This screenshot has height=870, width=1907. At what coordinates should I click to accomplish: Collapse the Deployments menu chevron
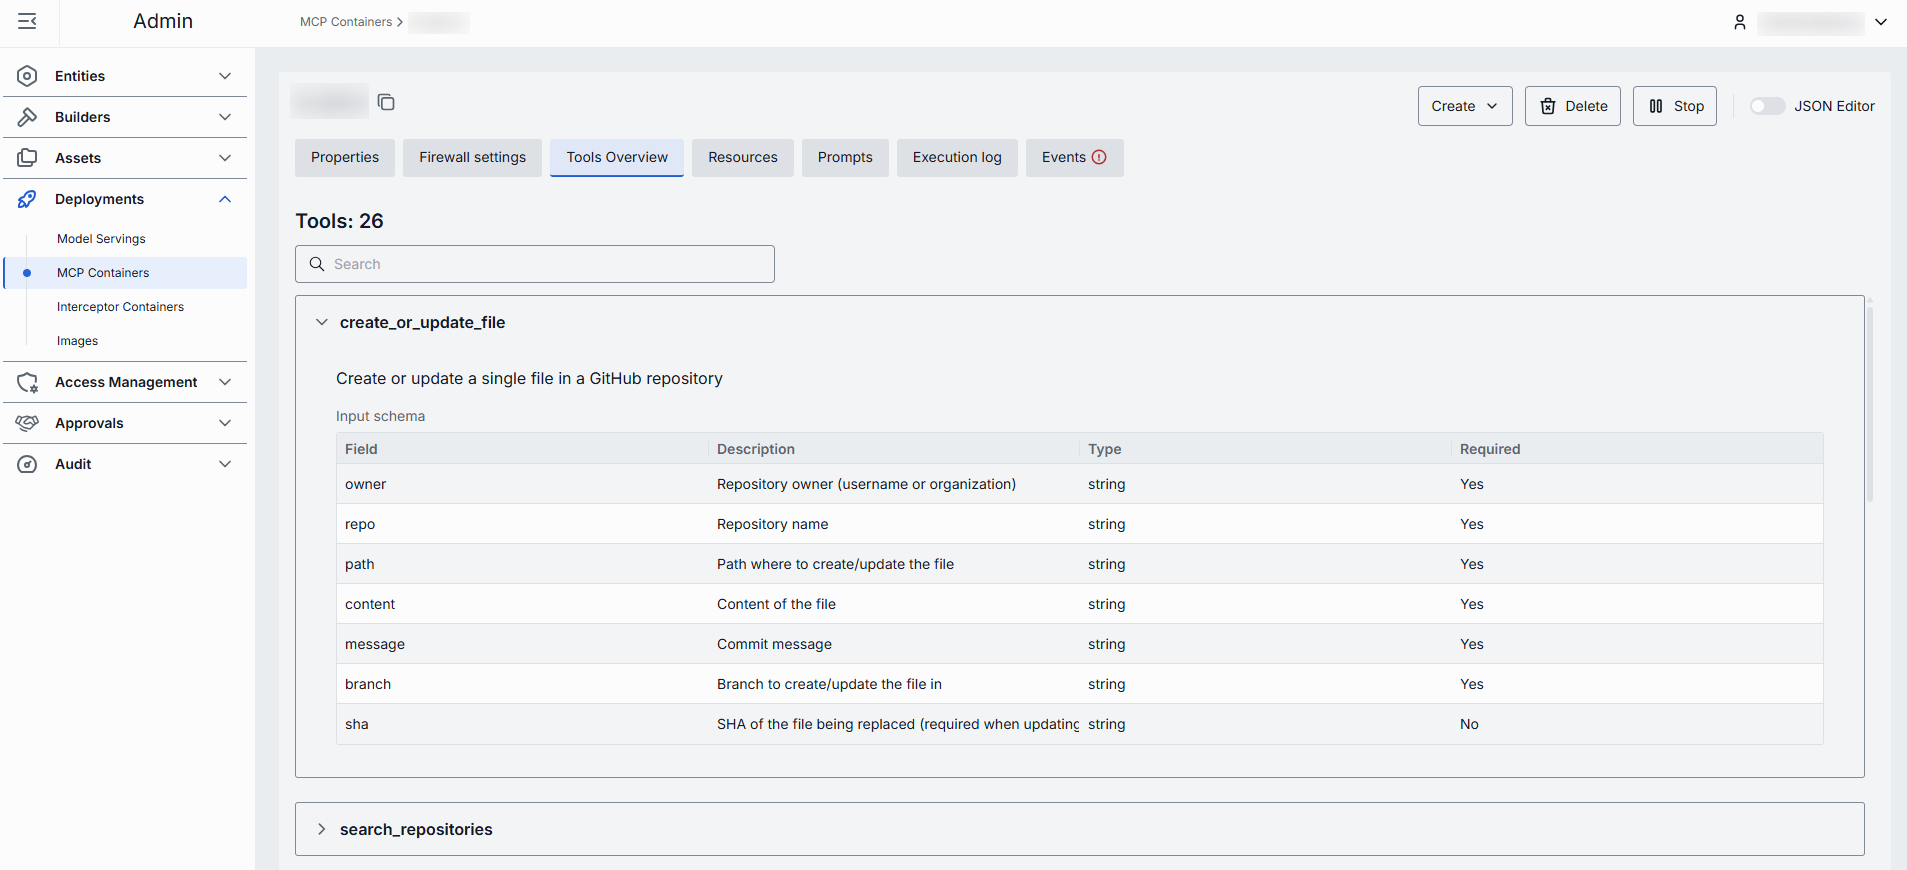[x=225, y=199]
